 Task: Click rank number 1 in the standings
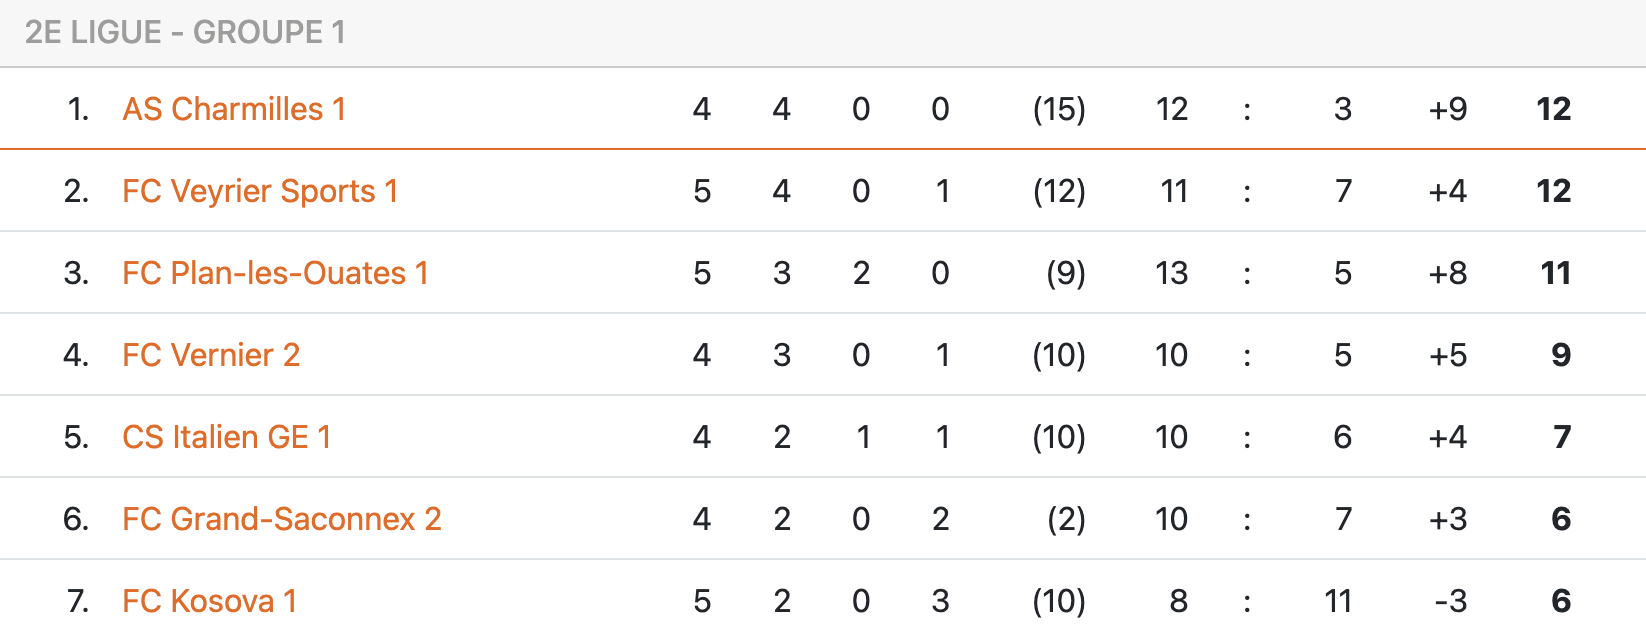78,109
